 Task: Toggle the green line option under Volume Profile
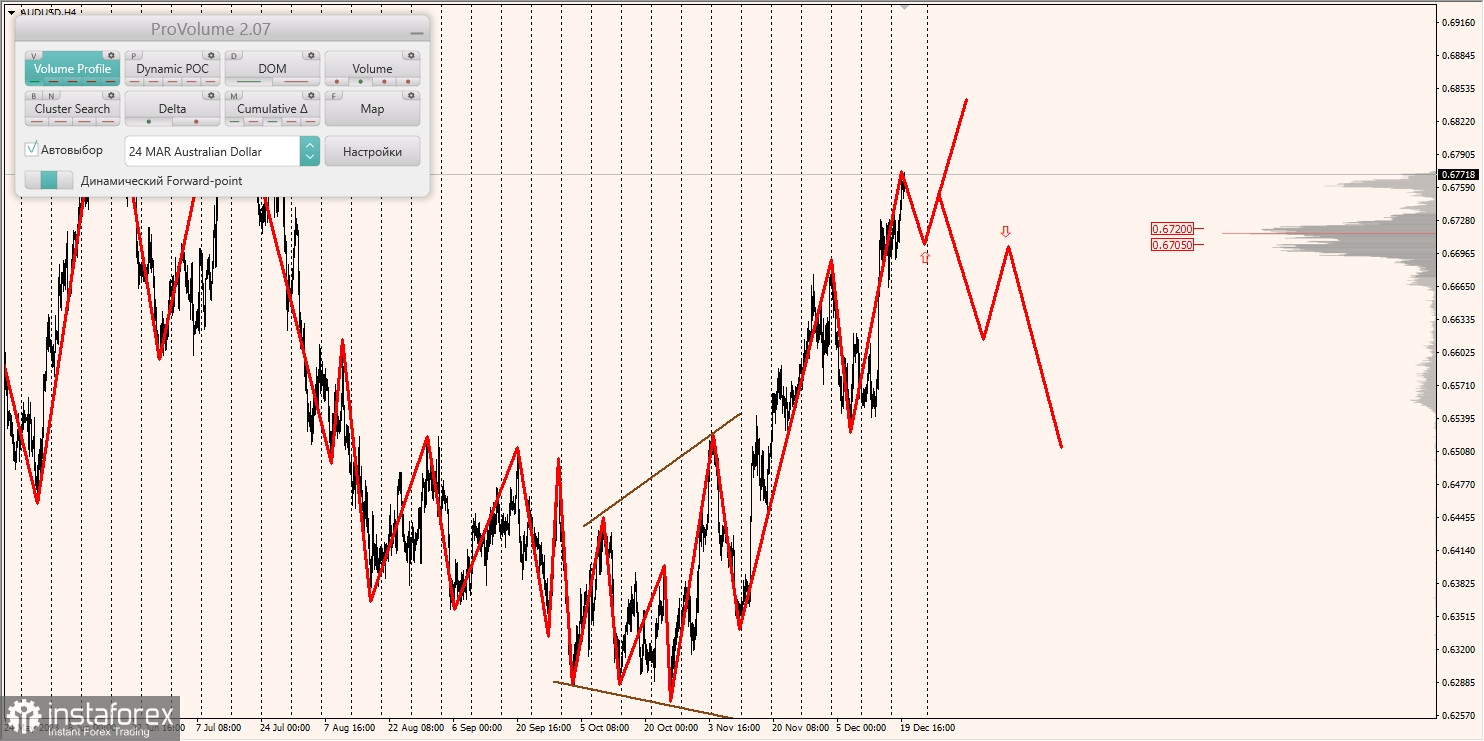35,82
